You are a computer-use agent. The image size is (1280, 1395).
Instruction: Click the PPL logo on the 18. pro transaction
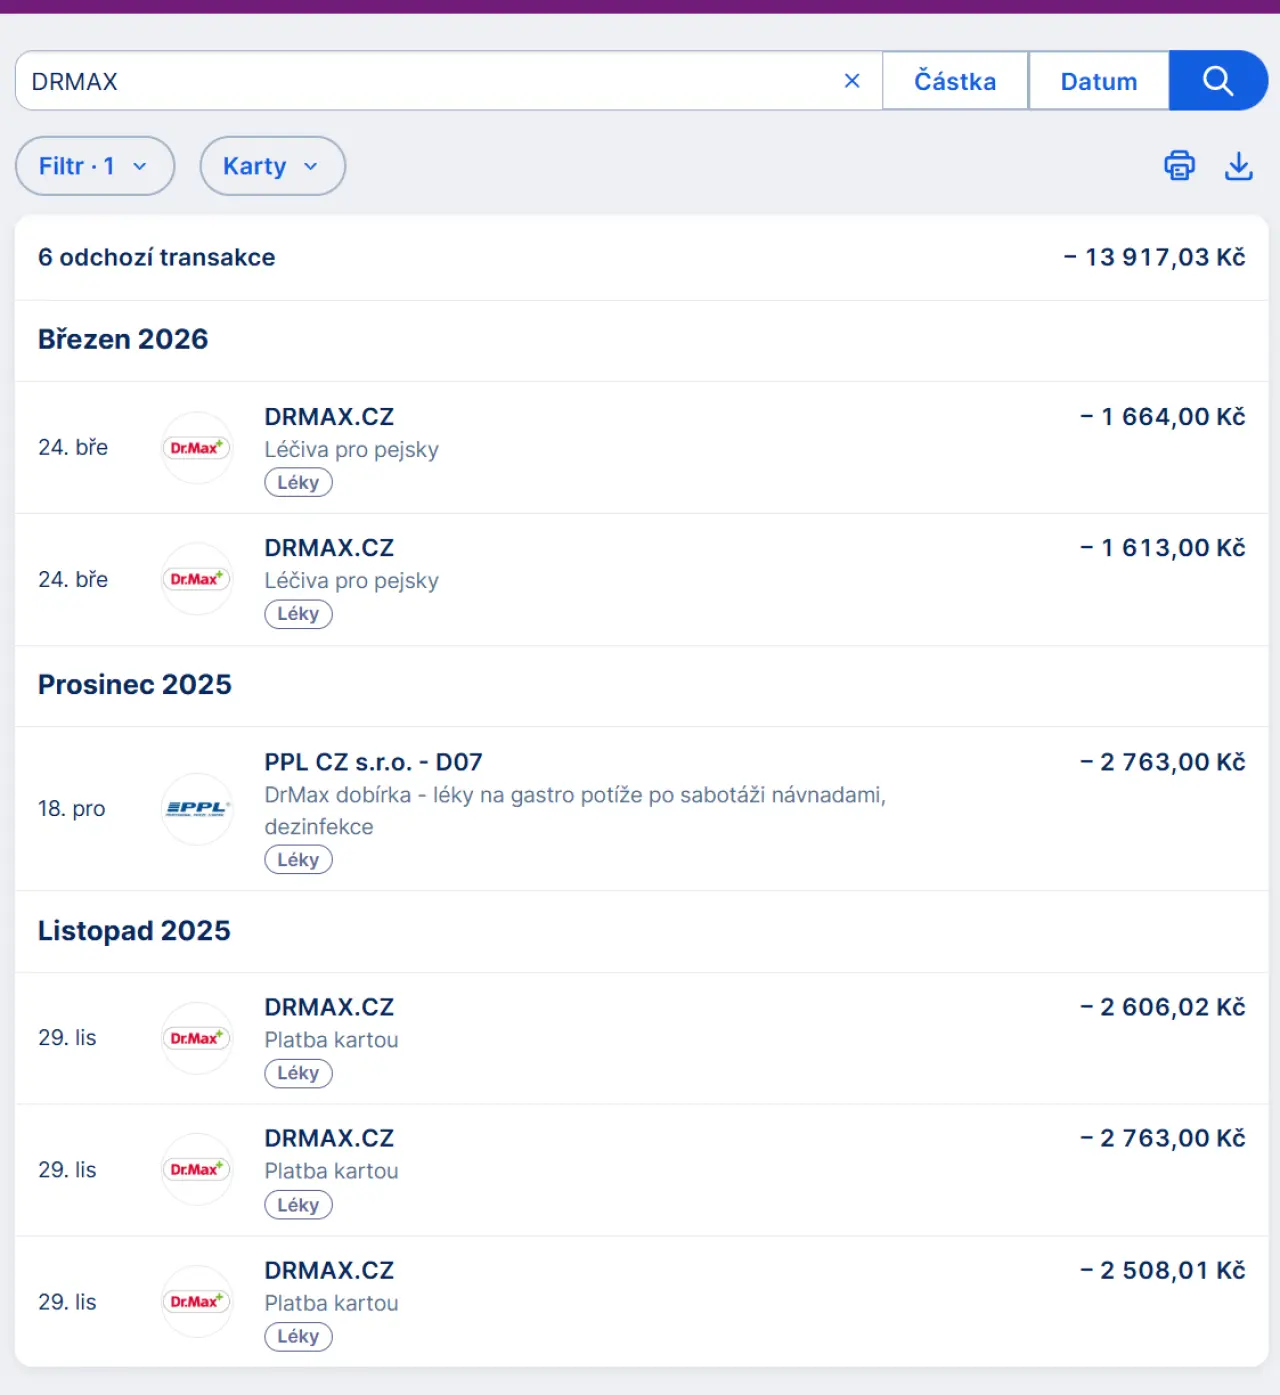point(197,809)
